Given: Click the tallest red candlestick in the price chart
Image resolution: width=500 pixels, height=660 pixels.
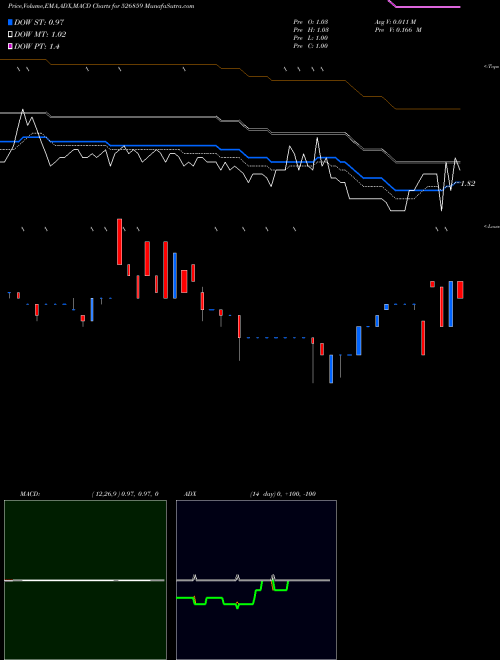Looking at the screenshot, I should [165, 270].
